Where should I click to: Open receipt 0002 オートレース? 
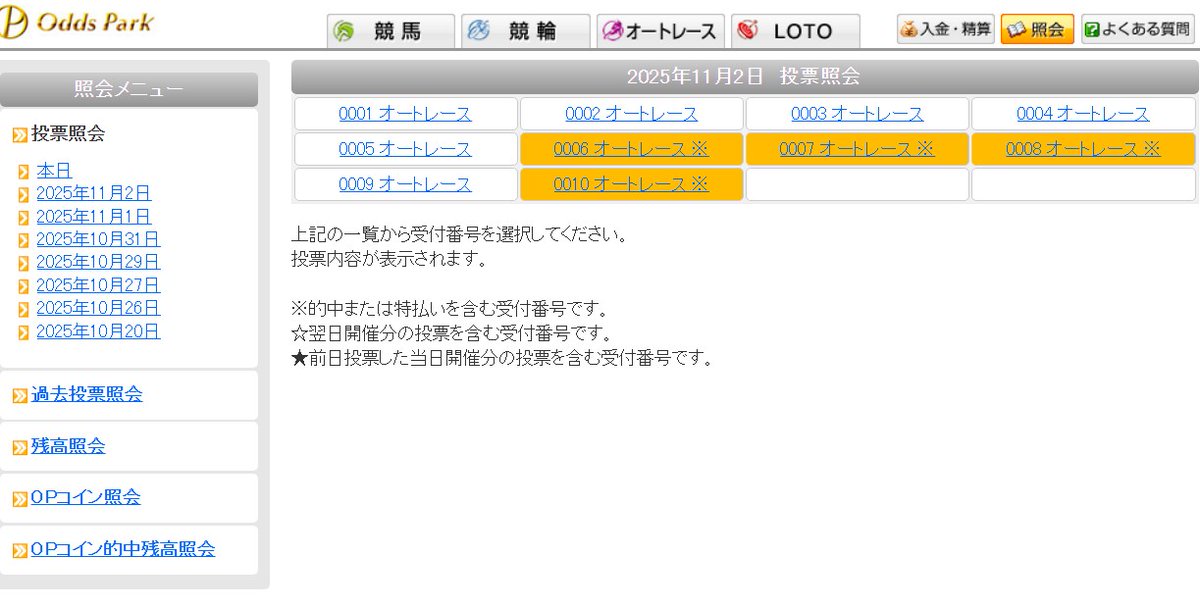click(x=631, y=114)
